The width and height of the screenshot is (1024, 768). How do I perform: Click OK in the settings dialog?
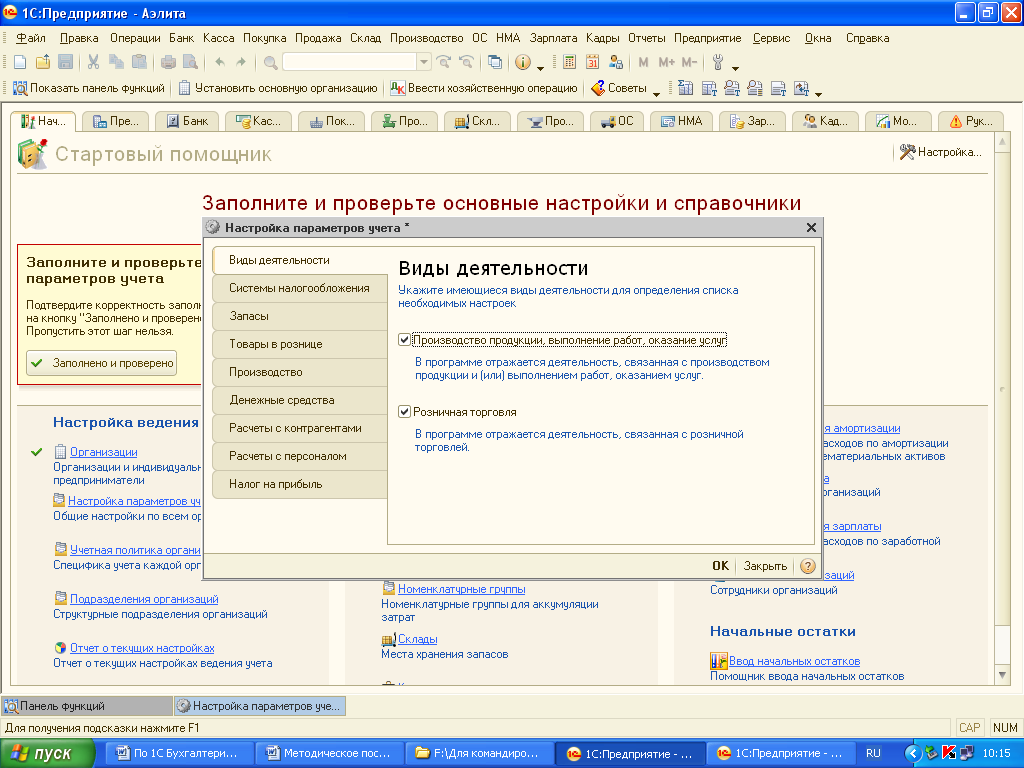tap(720, 566)
